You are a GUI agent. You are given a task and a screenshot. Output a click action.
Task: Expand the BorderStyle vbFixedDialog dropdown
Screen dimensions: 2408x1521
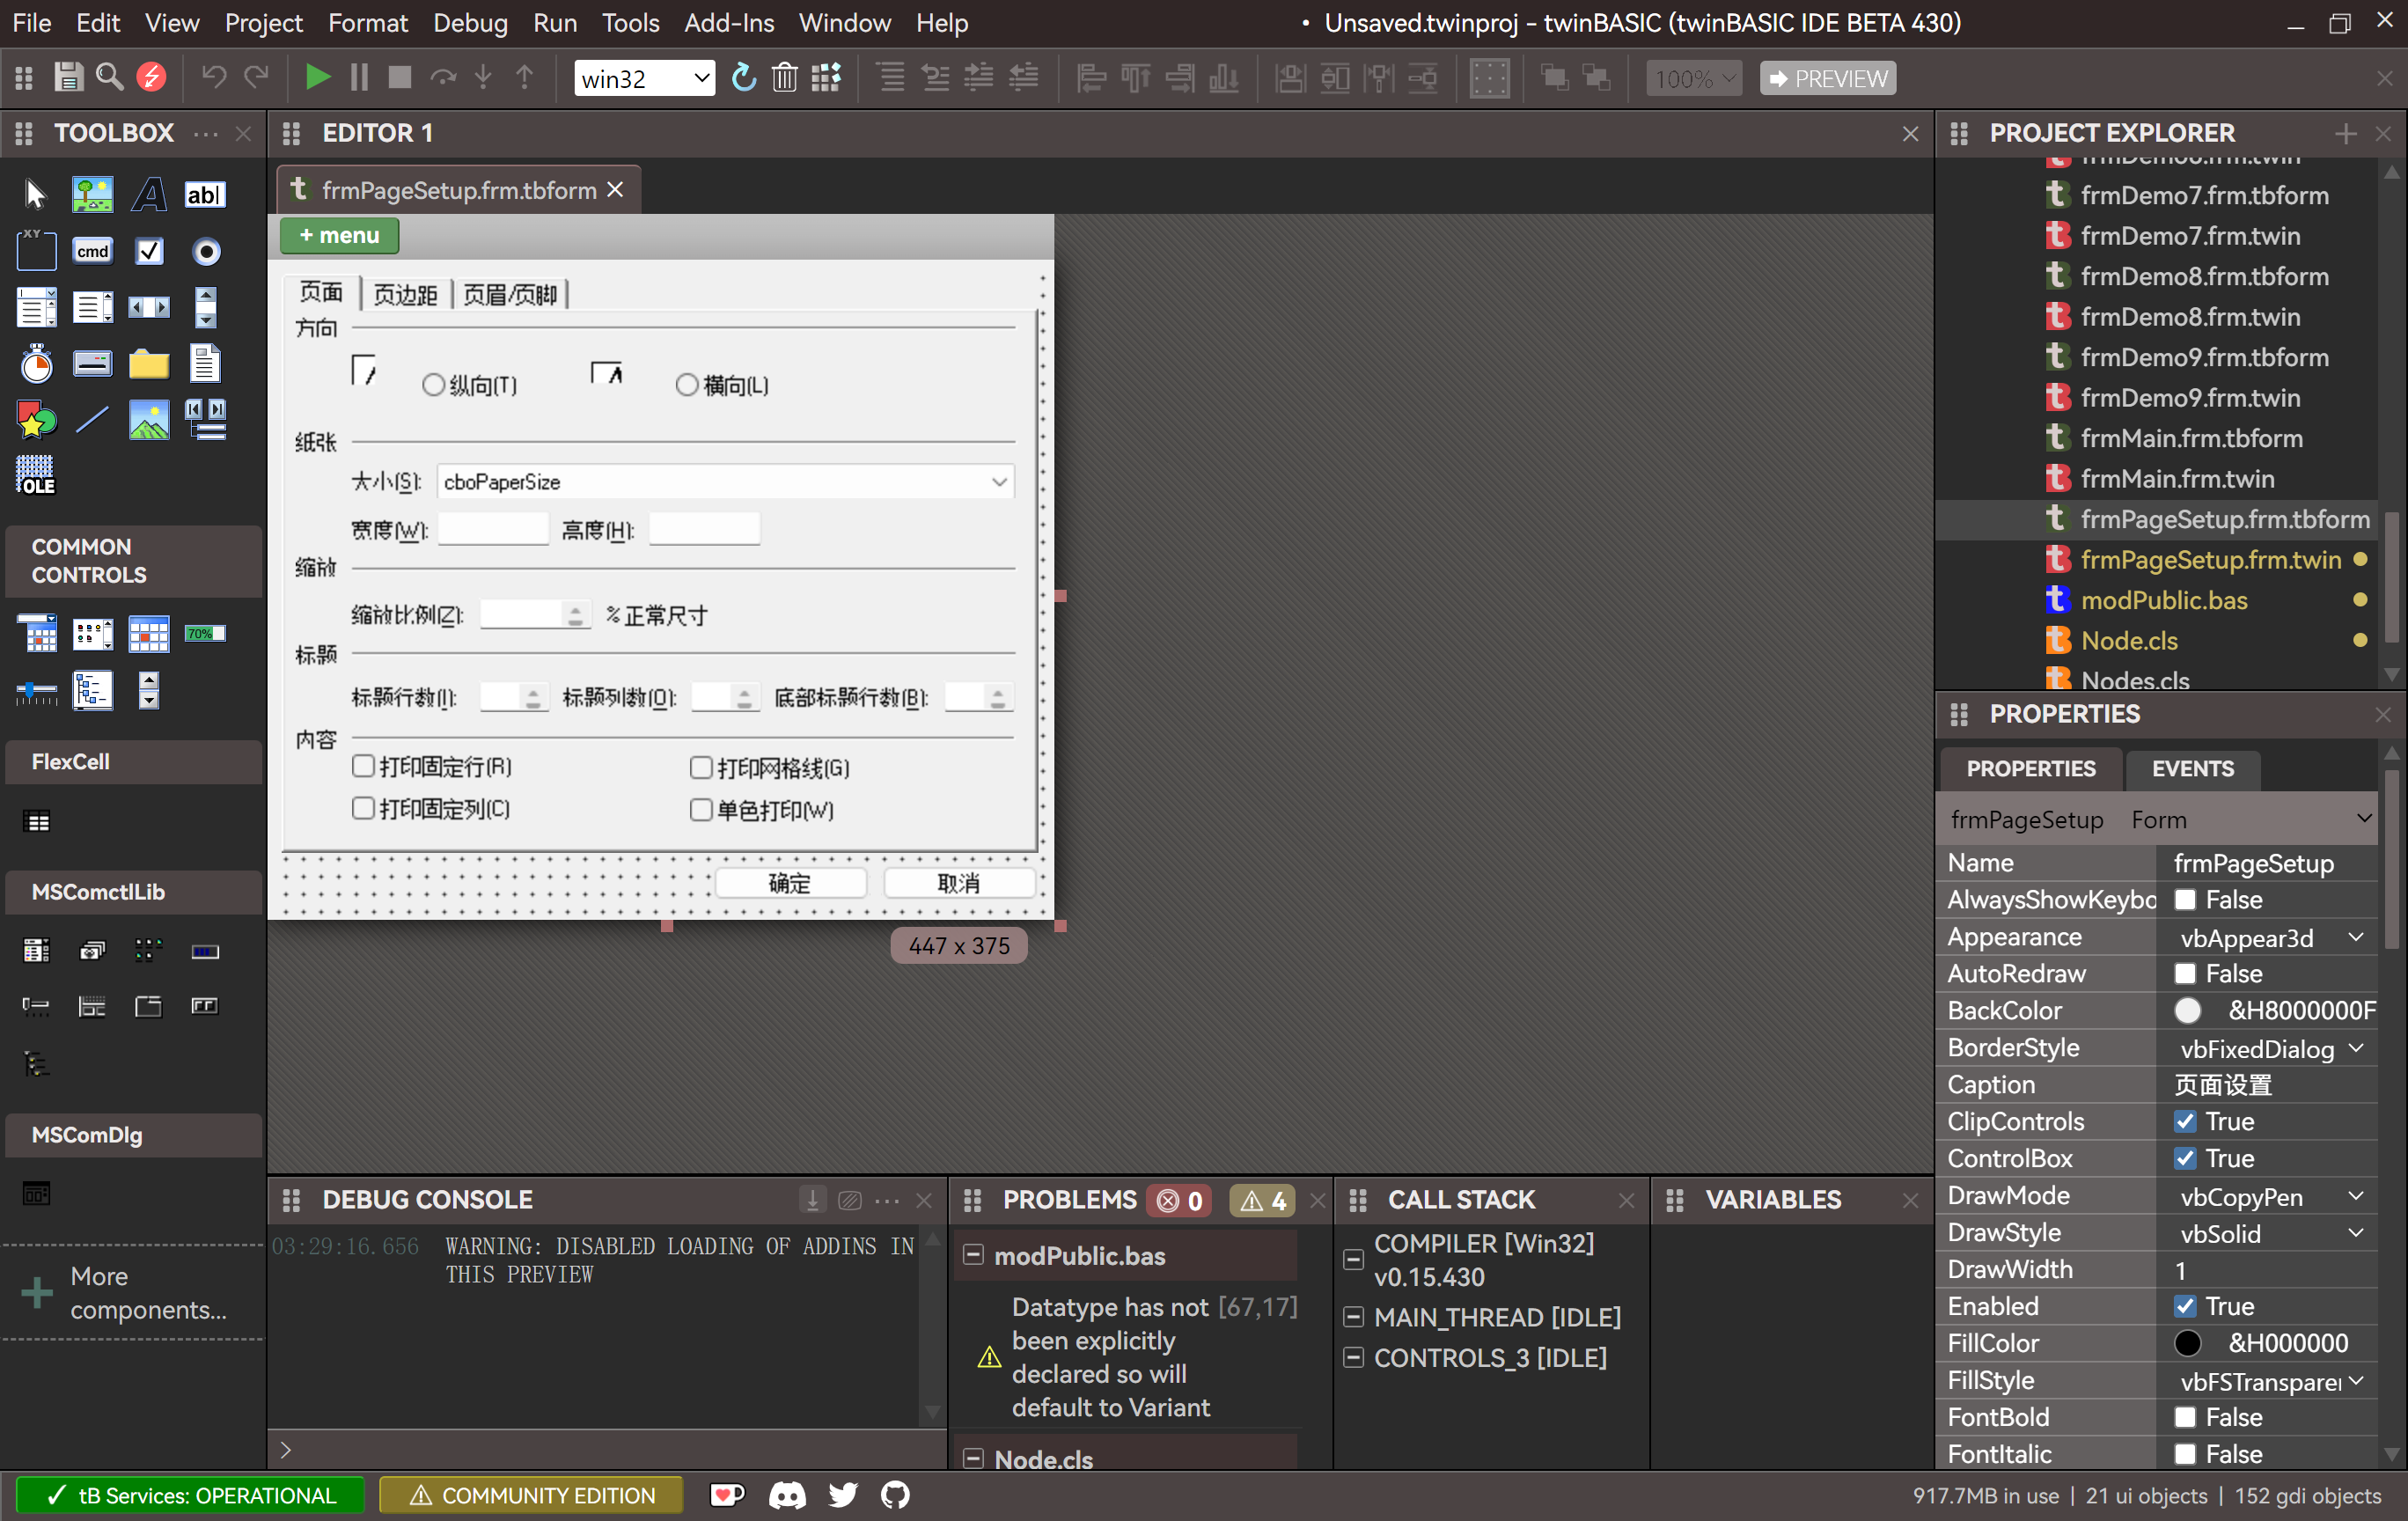[x=2355, y=1048]
